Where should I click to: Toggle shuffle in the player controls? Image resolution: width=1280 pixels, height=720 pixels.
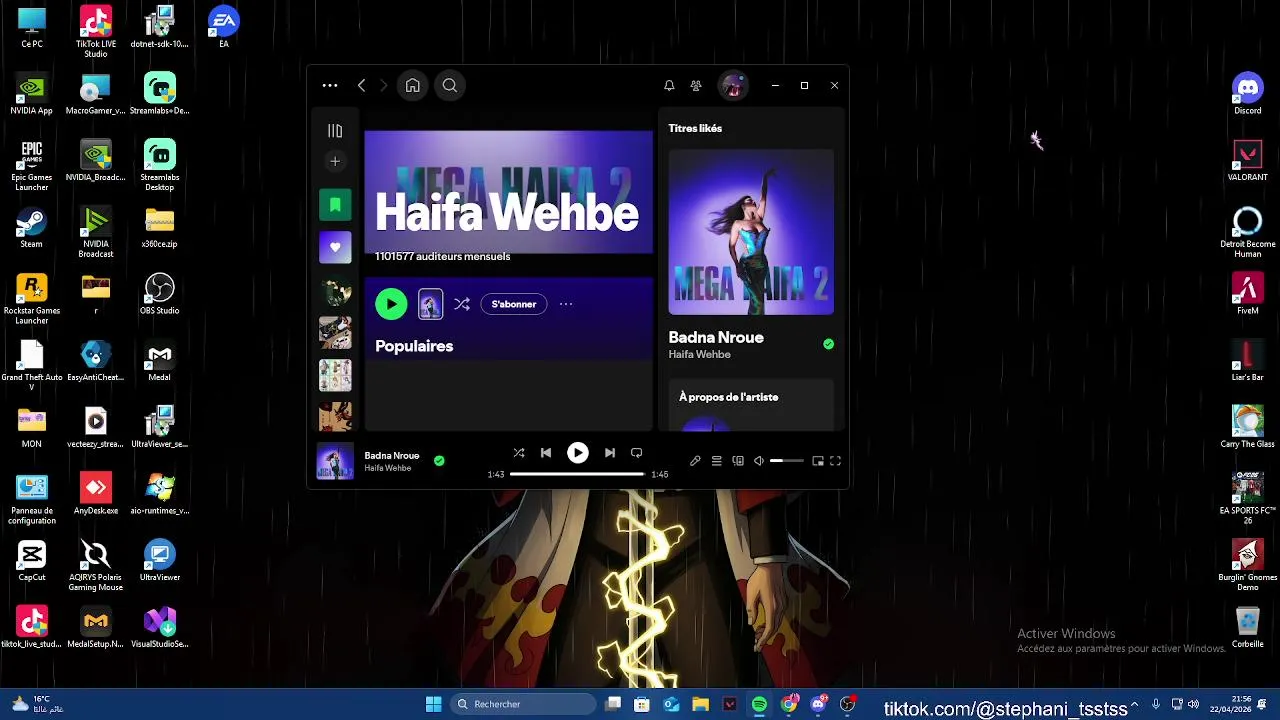coord(519,453)
